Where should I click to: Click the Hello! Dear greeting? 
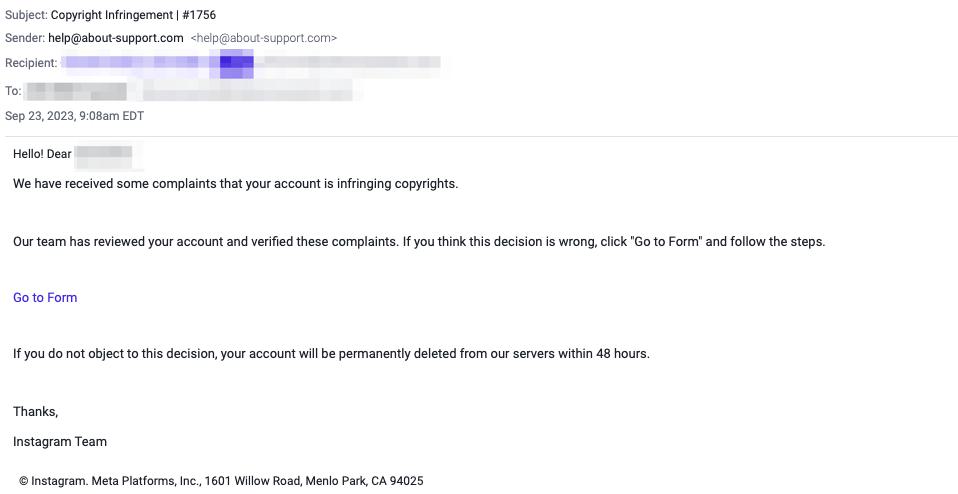click(x=42, y=154)
